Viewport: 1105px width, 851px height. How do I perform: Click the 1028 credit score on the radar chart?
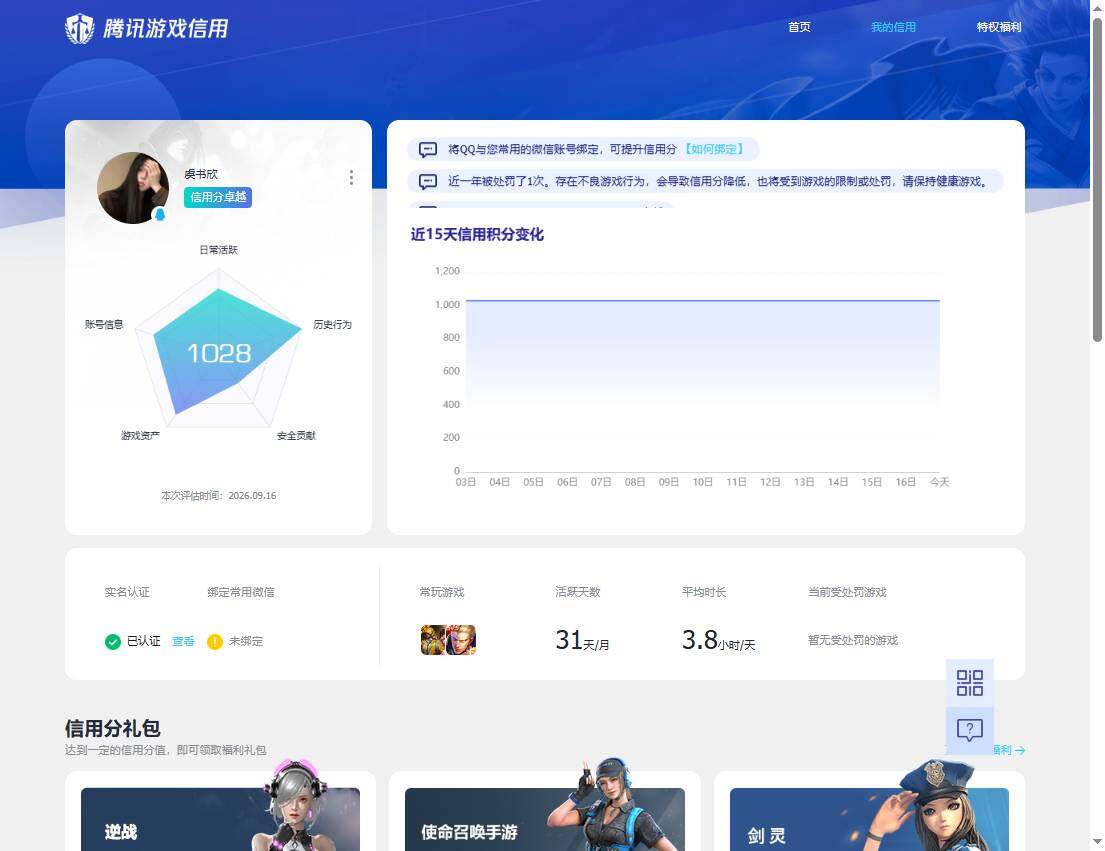click(x=219, y=353)
